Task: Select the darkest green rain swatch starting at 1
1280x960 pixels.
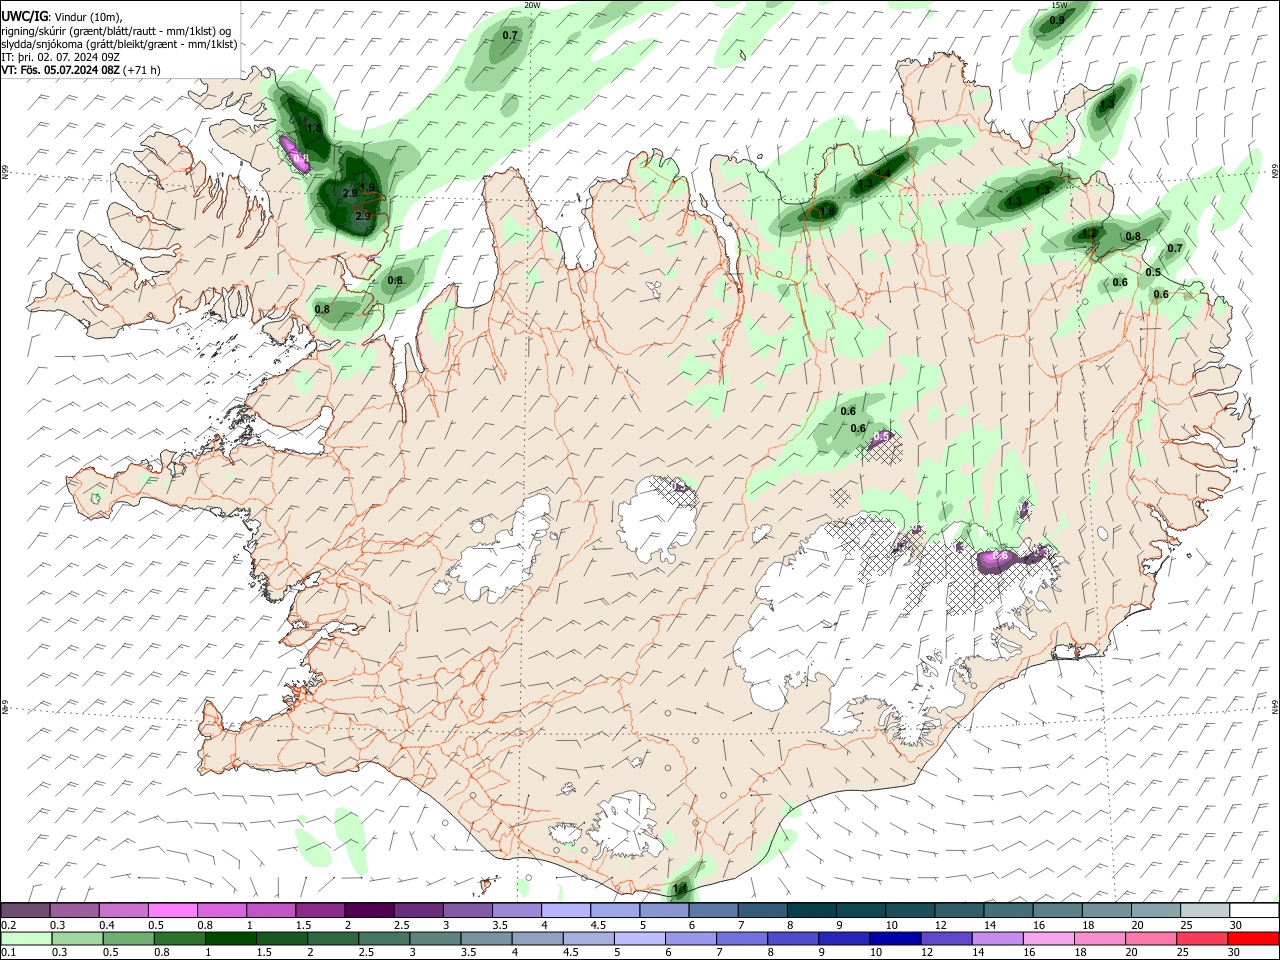Action: (230, 939)
